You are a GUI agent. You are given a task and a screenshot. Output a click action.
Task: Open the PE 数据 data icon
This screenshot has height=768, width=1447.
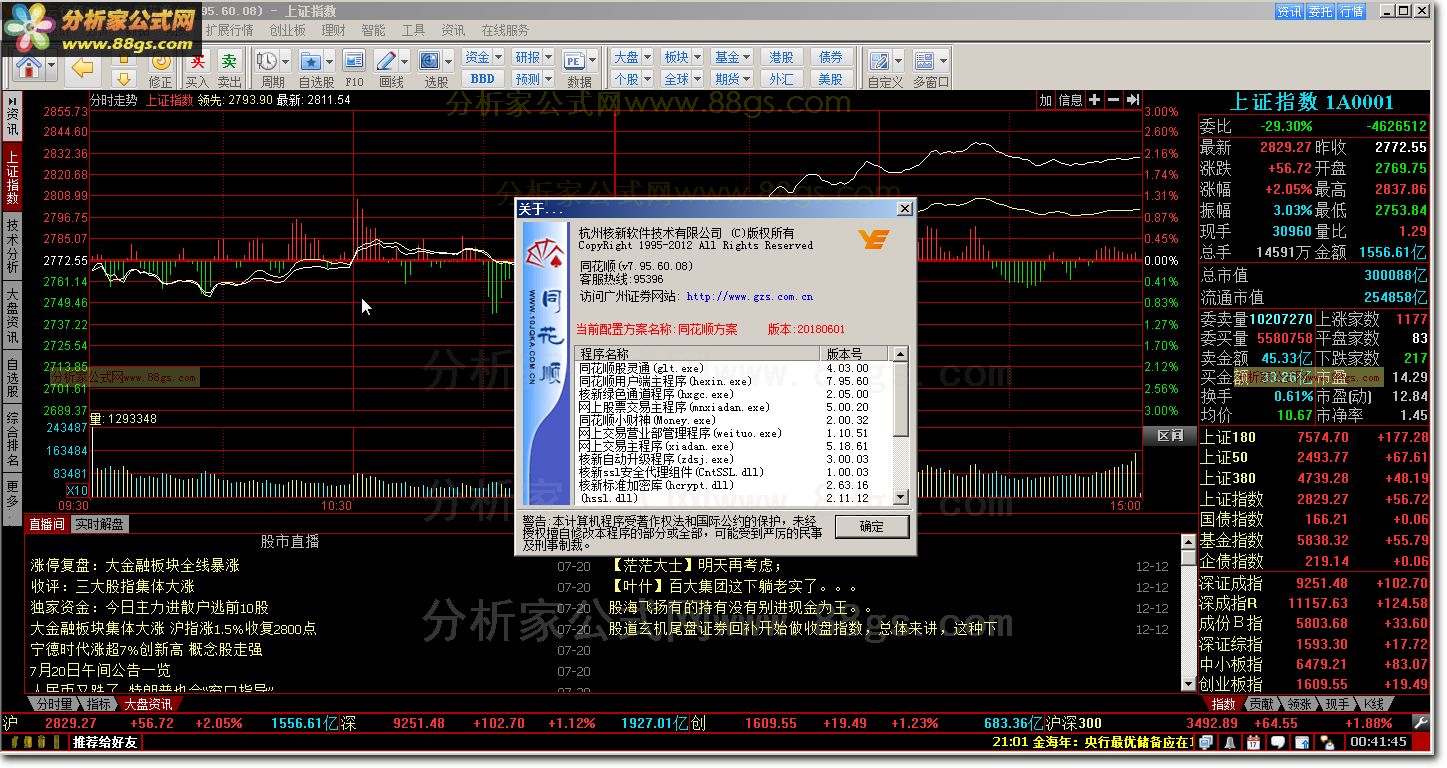(x=574, y=61)
